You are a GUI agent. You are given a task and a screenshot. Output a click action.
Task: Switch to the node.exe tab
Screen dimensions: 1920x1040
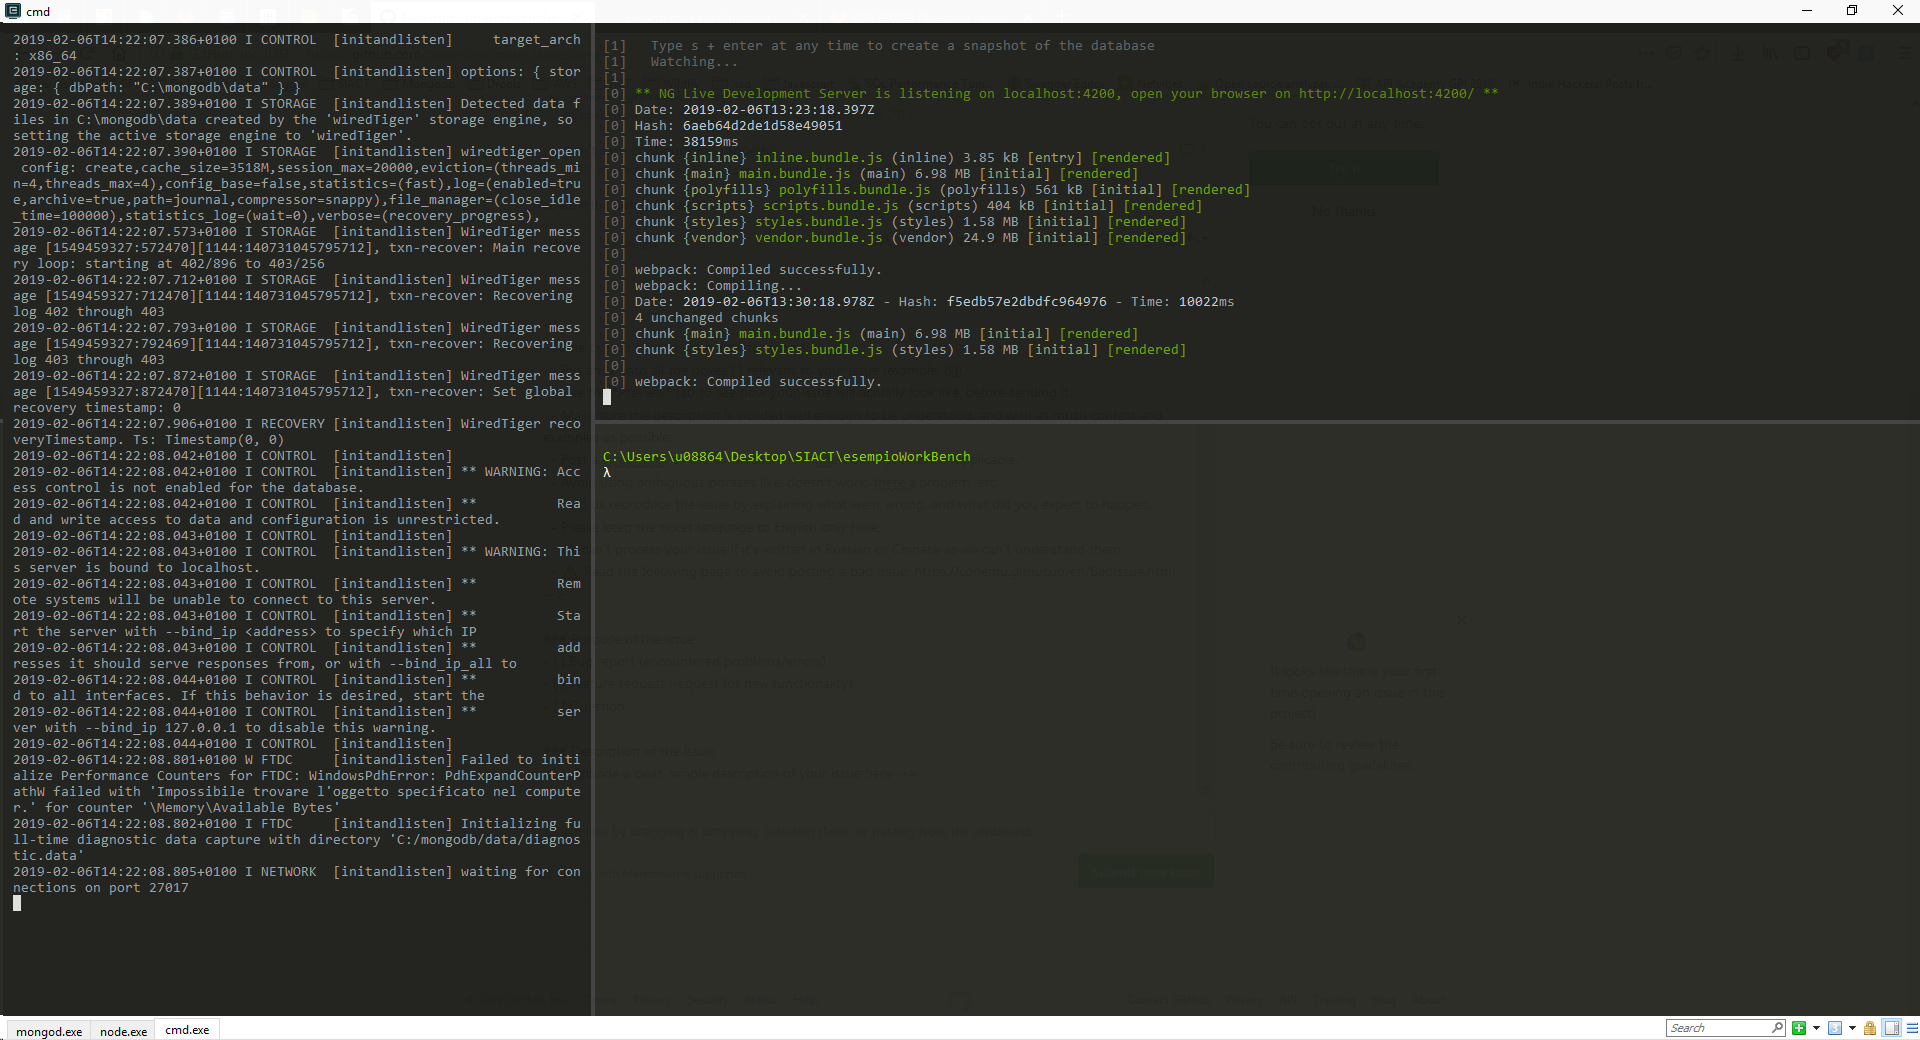[122, 1031]
